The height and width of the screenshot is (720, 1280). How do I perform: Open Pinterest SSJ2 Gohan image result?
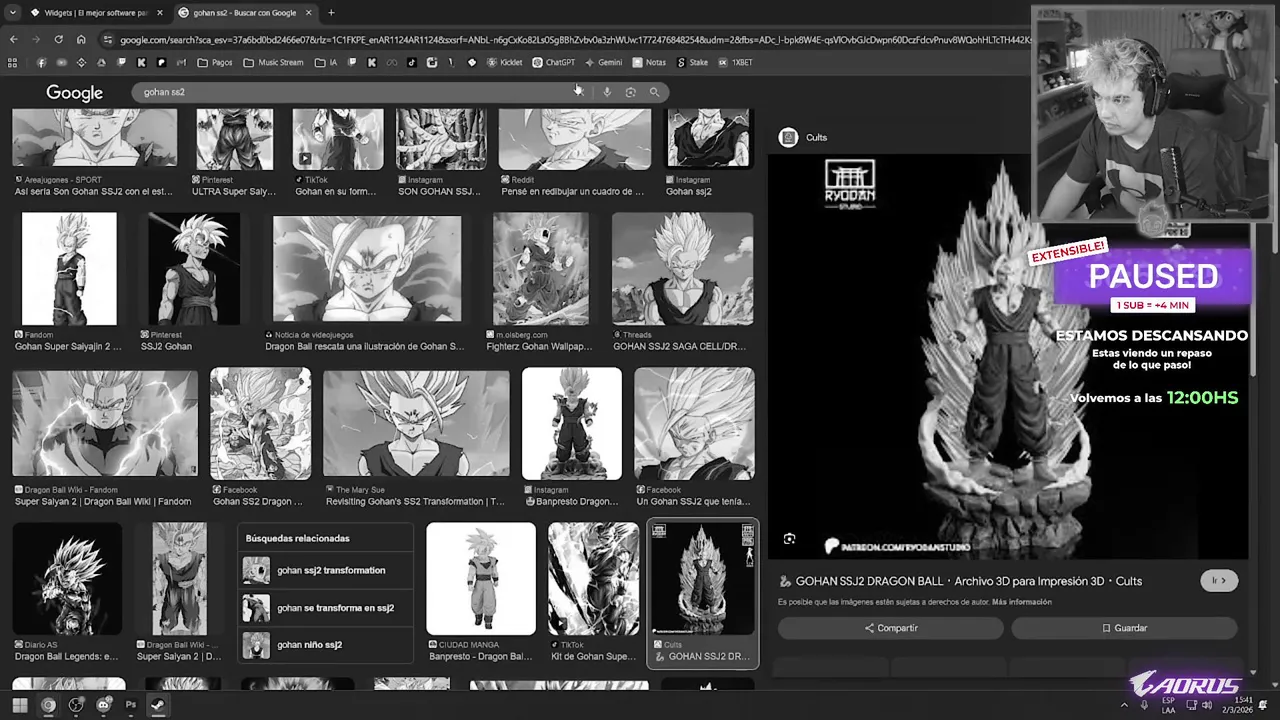pos(194,269)
